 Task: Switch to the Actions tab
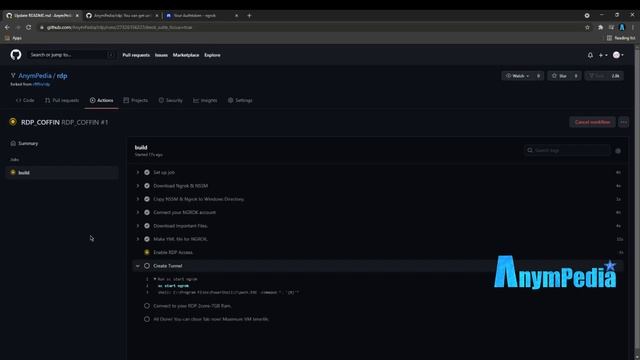[102, 100]
